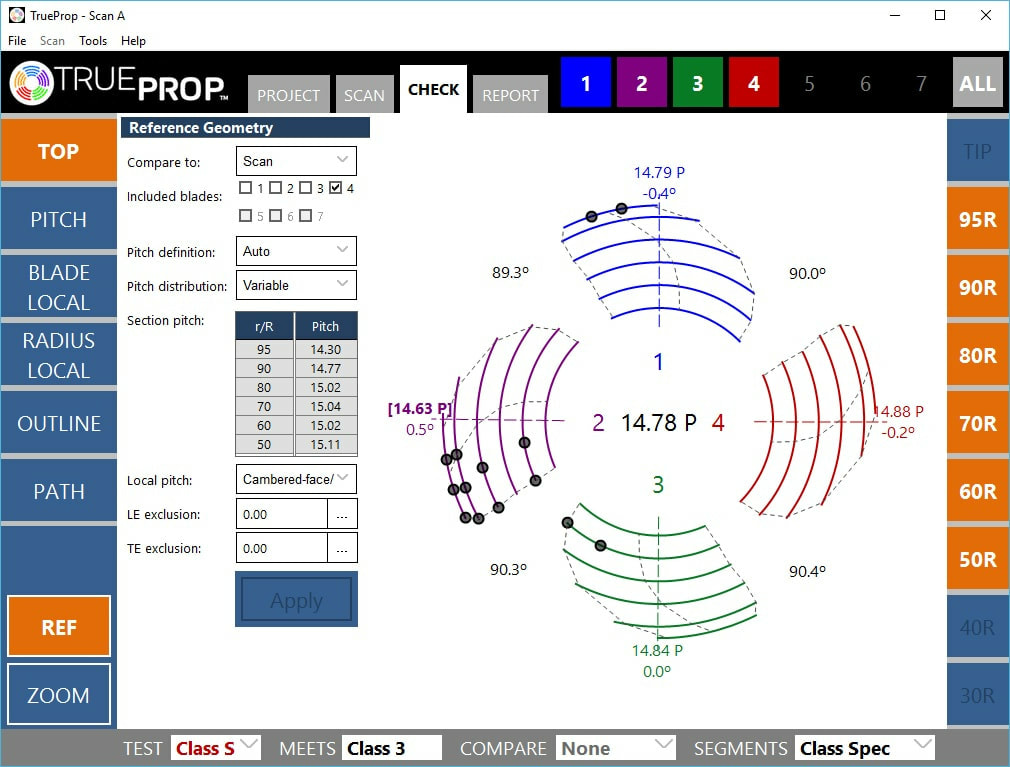This screenshot has width=1010, height=767.
Task: Show all blades with ALL button
Action: coord(977,84)
